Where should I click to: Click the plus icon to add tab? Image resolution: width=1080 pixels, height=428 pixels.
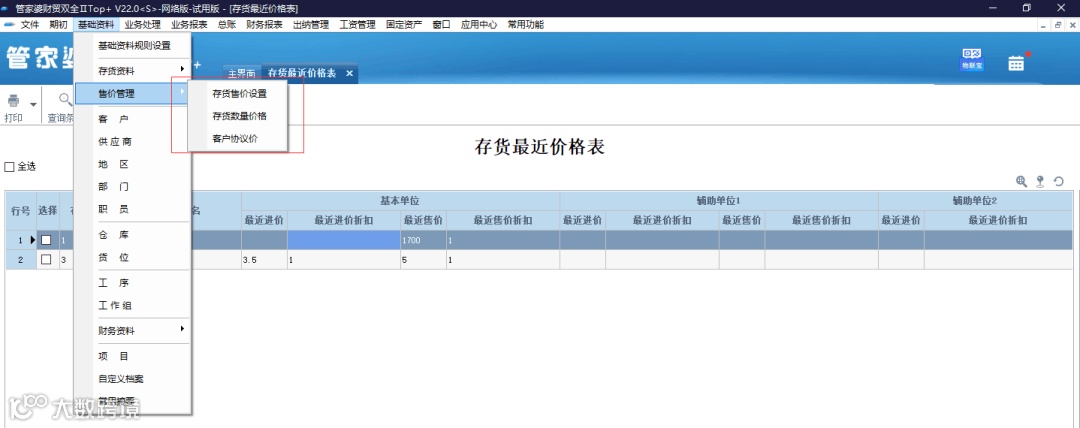tap(197, 65)
